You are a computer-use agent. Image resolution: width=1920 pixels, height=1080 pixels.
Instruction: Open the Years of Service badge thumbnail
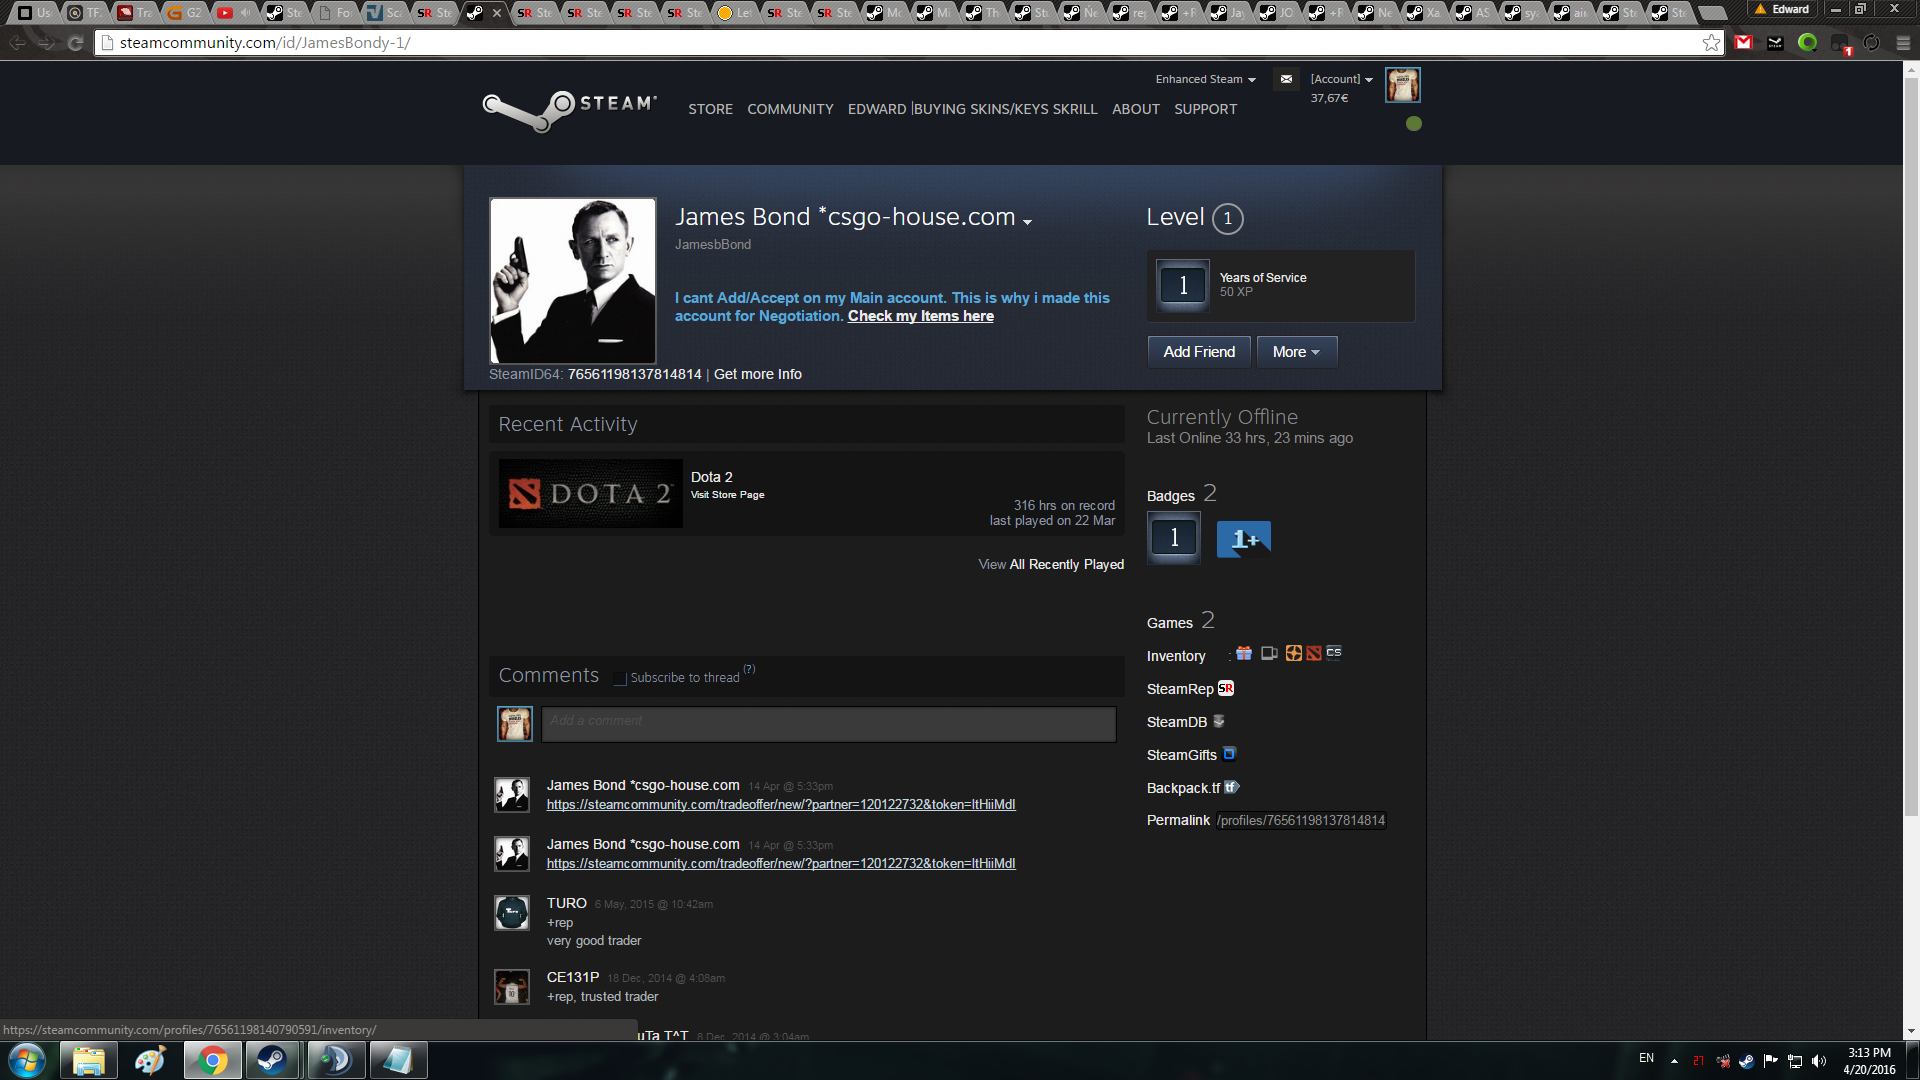point(1183,286)
